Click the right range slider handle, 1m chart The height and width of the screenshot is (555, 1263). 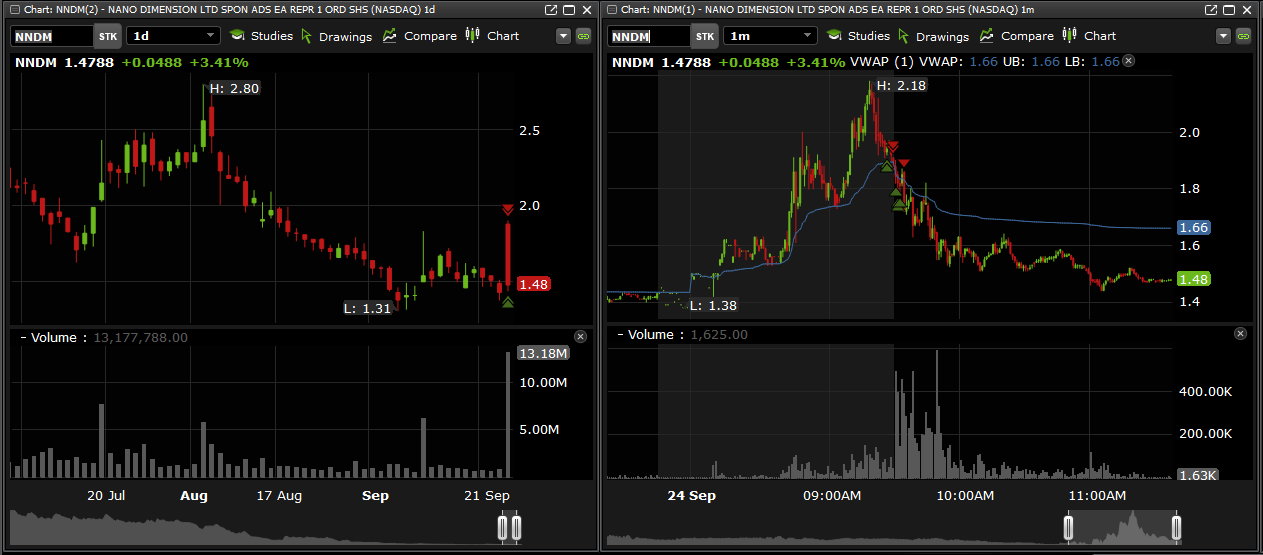point(1176,528)
